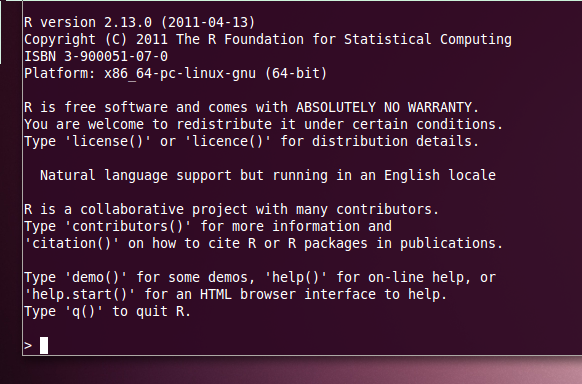Click the "Natural language support" line
This screenshot has width=582, height=384.
pyautogui.click(x=268, y=175)
